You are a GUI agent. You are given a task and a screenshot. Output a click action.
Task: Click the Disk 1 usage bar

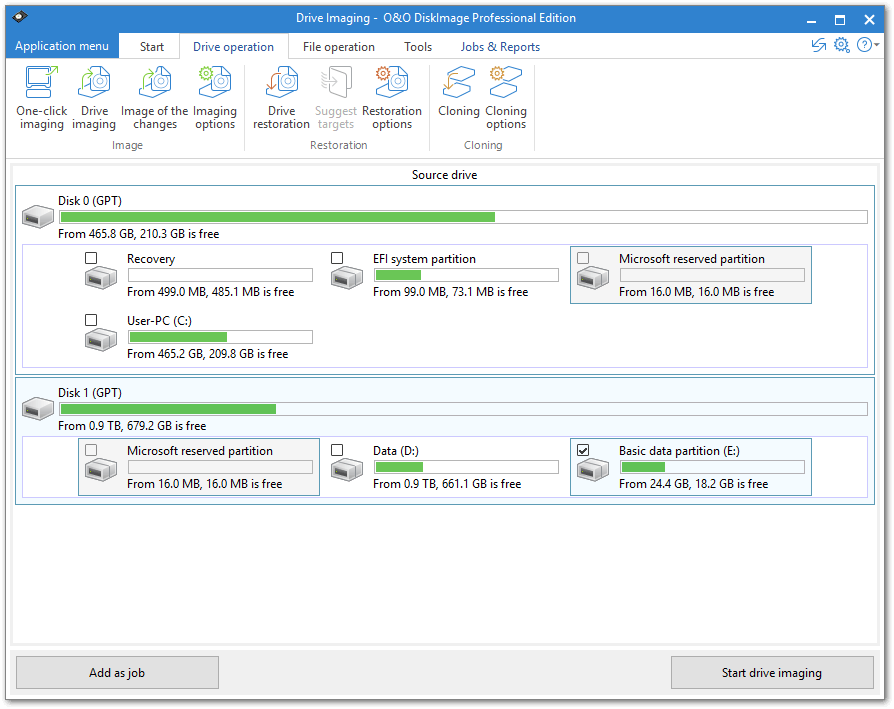(x=464, y=409)
